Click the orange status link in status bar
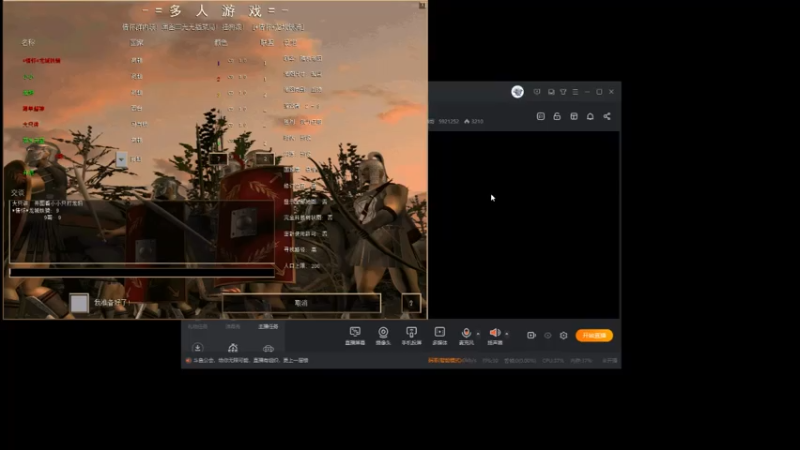The height and width of the screenshot is (450, 800). click(444, 360)
